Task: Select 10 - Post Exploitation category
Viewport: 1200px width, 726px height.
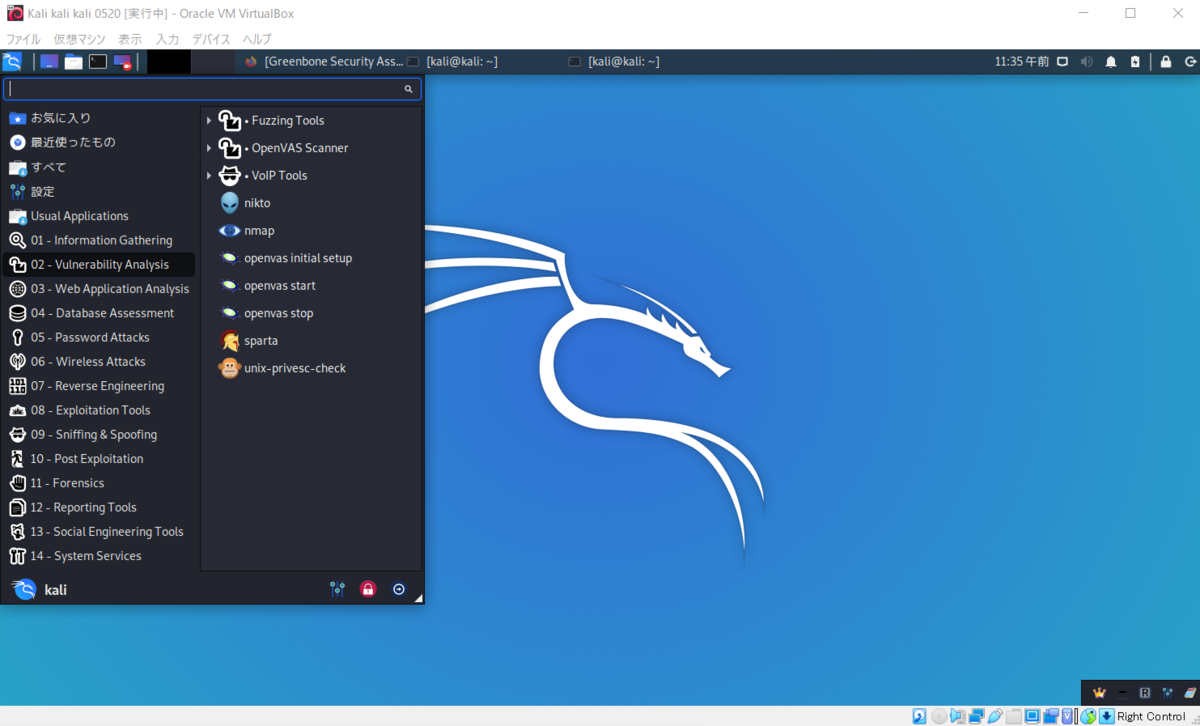Action: pos(100,458)
